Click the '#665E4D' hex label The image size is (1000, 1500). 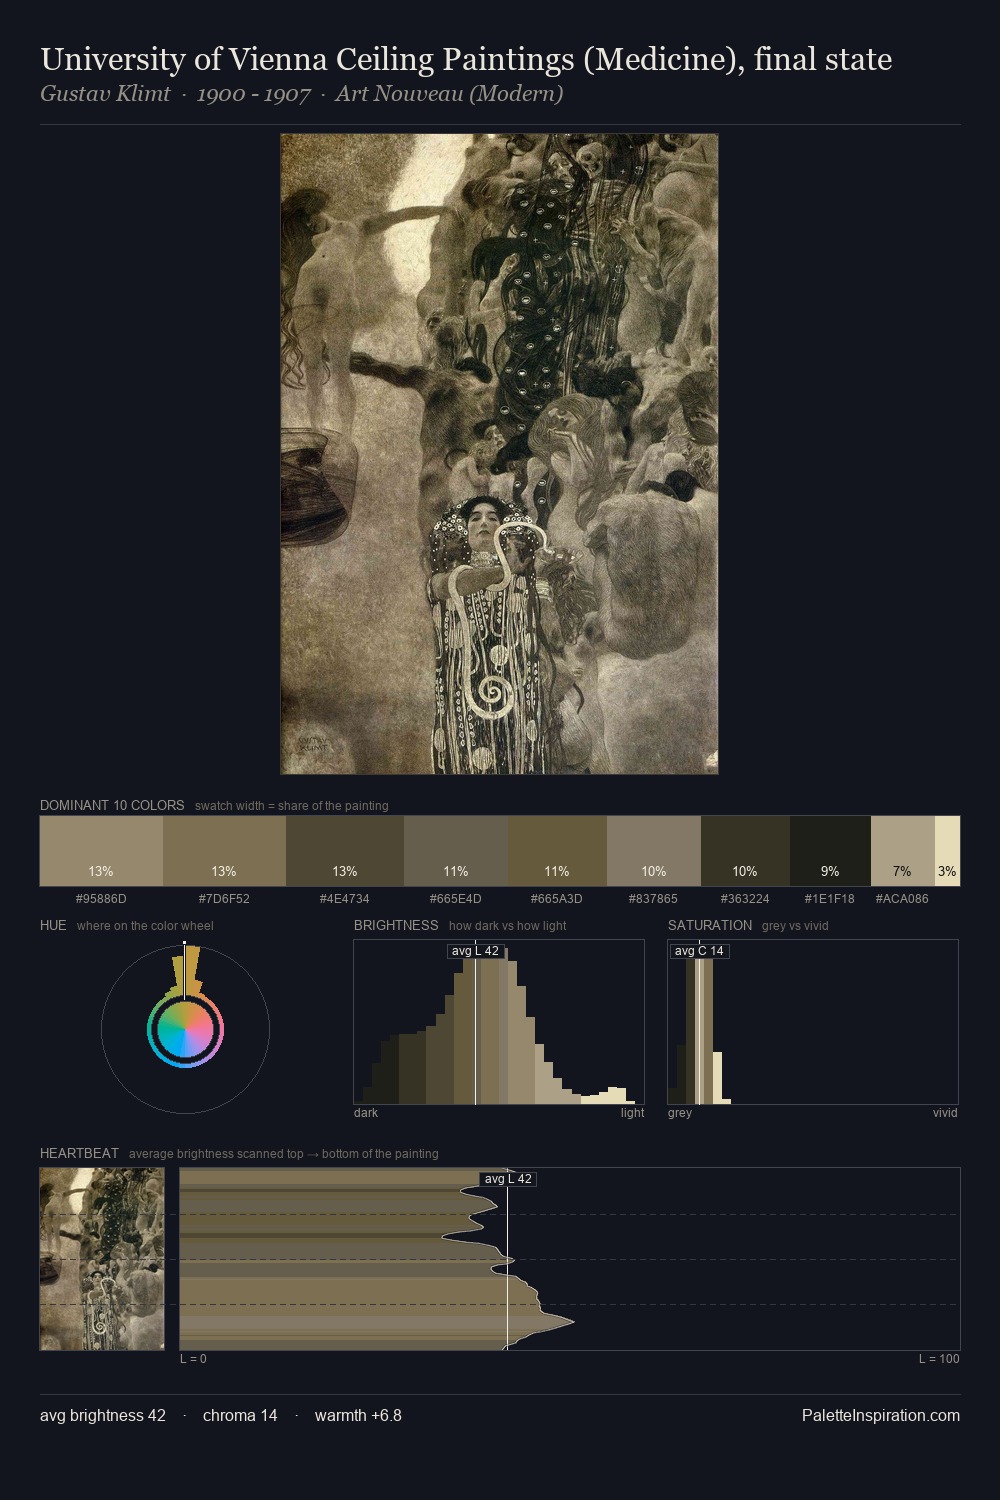(456, 899)
